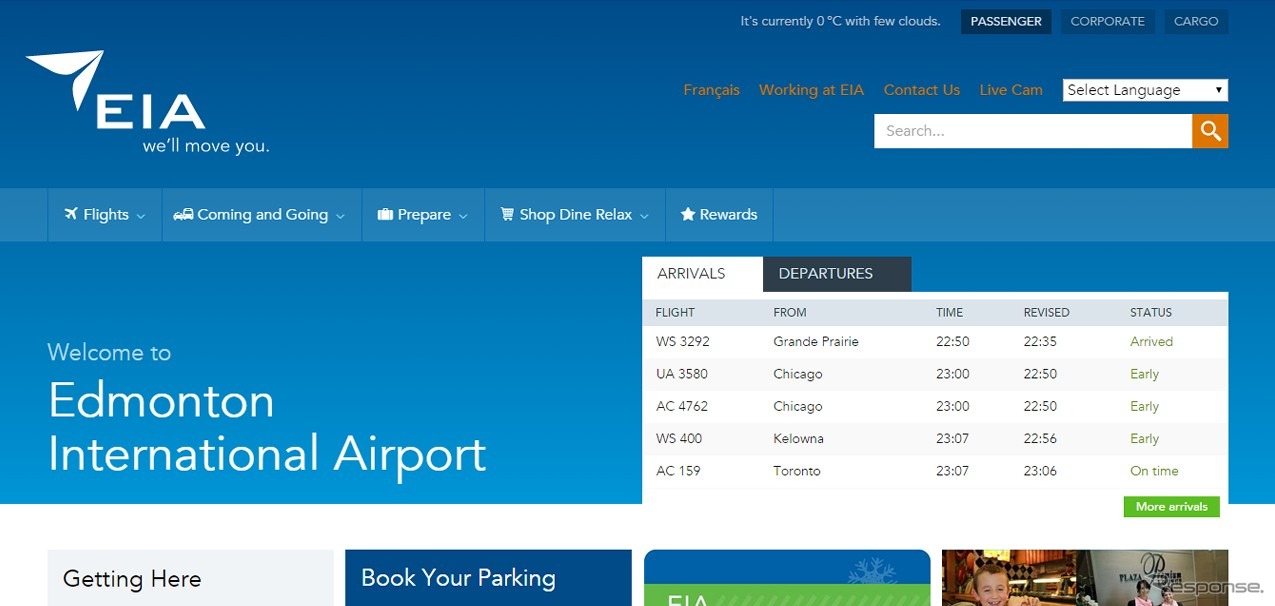The height and width of the screenshot is (606, 1275).
Task: Open the Rewards menu item
Action: pos(719,215)
